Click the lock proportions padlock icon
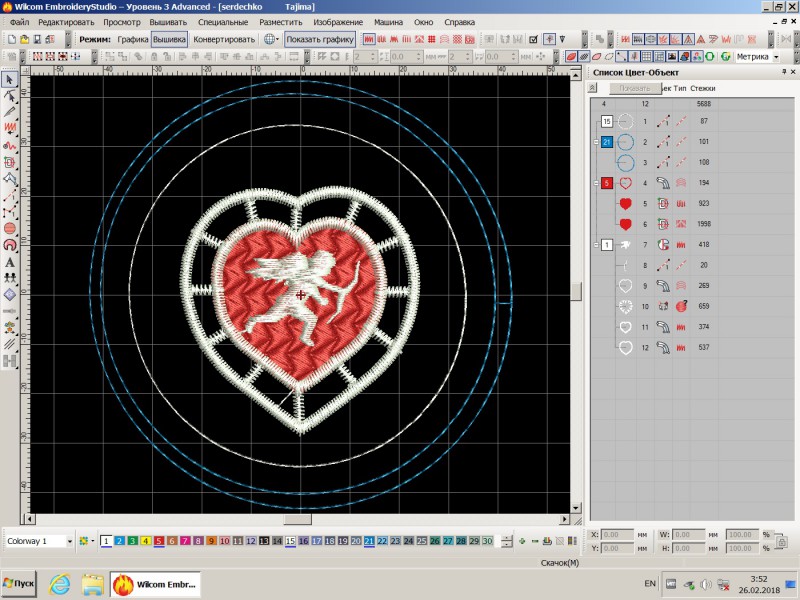The height and width of the screenshot is (600, 800). [x=781, y=541]
